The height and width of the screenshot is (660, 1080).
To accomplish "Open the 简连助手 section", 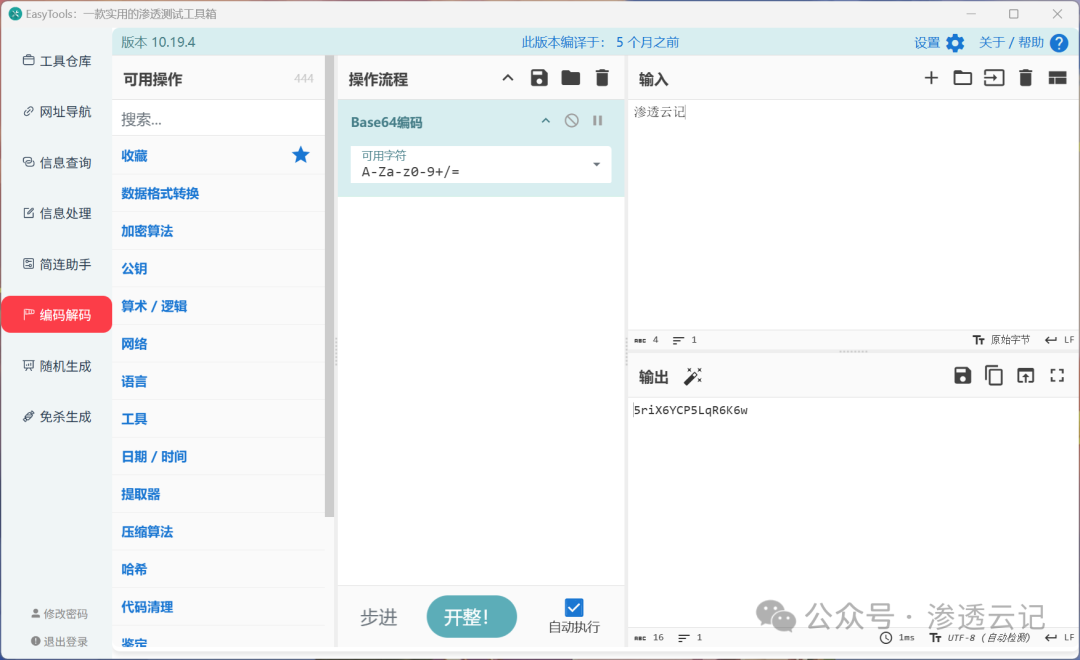I will pos(57,264).
